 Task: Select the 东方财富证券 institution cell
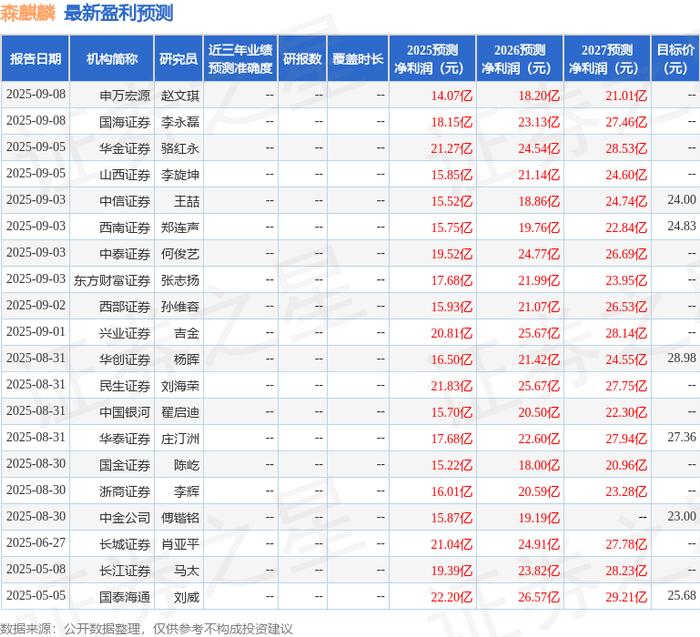(112, 280)
